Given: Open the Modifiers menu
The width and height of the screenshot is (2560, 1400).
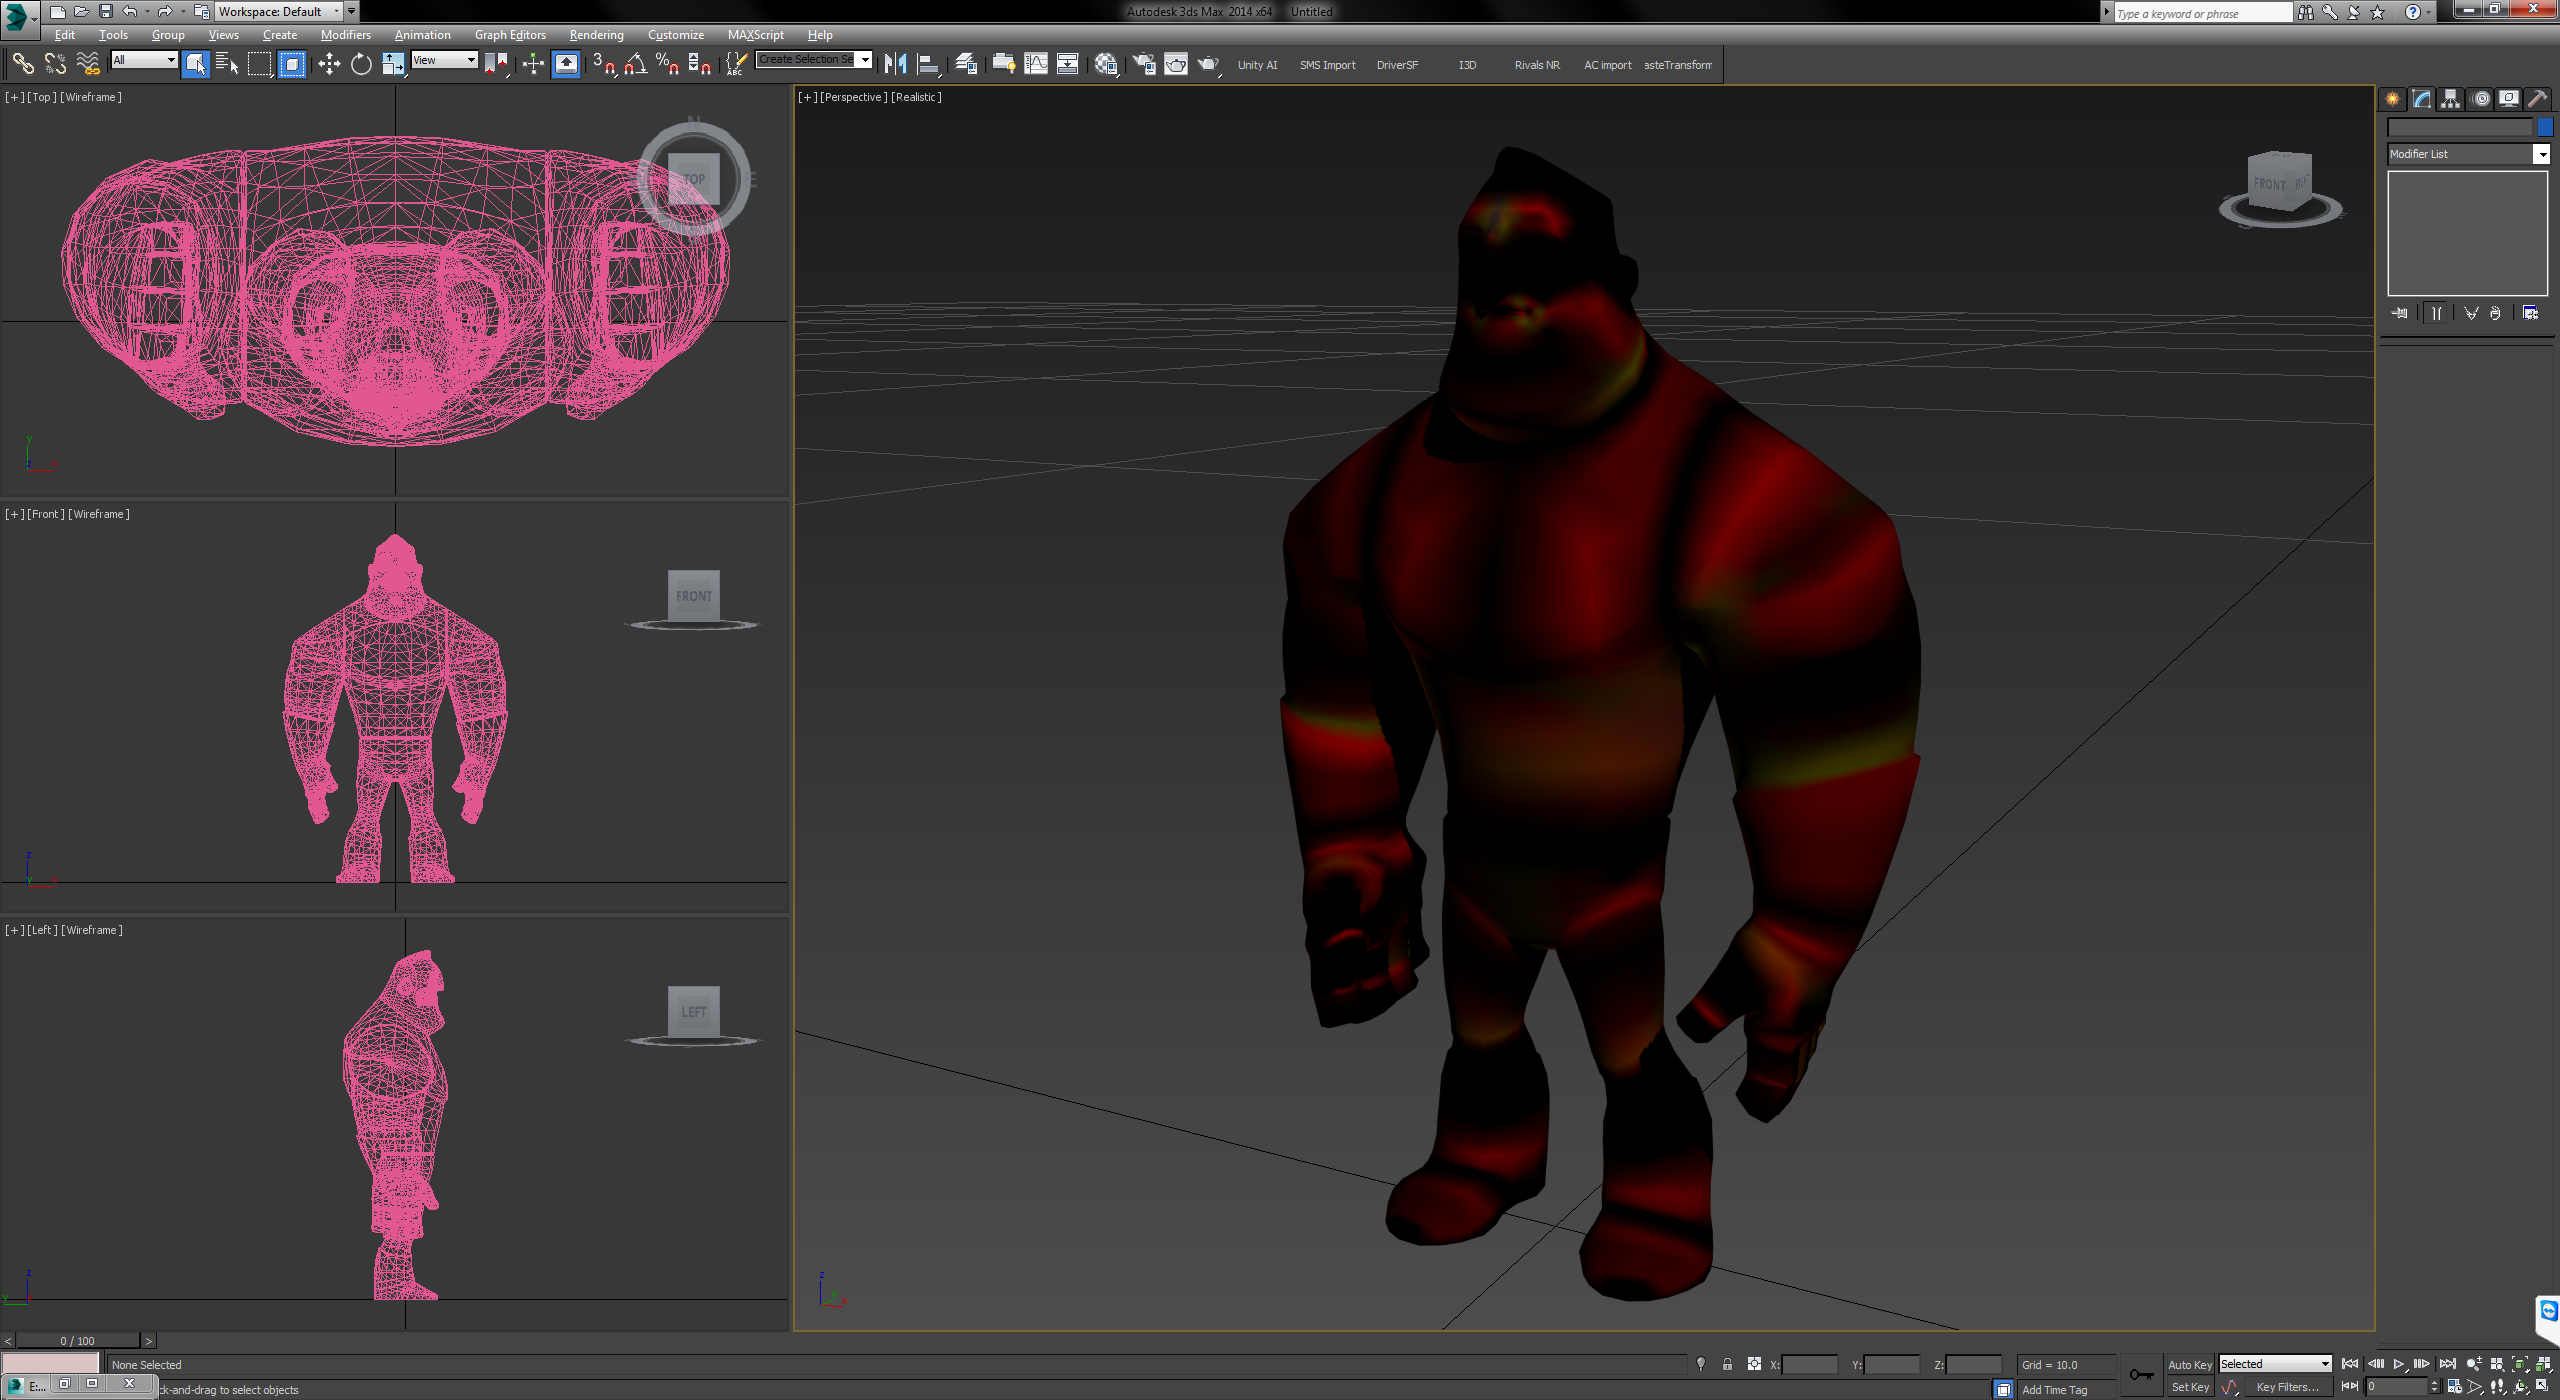Looking at the screenshot, I should coord(346,34).
